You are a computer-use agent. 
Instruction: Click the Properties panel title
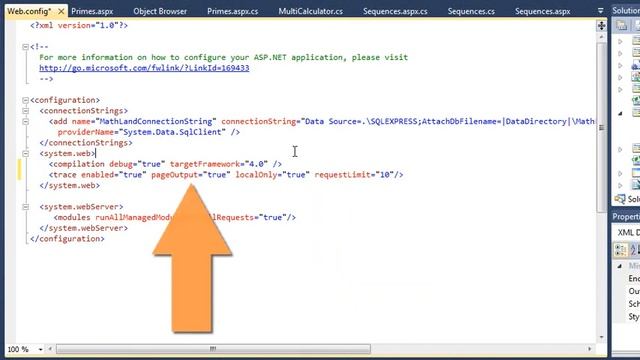pos(626,217)
